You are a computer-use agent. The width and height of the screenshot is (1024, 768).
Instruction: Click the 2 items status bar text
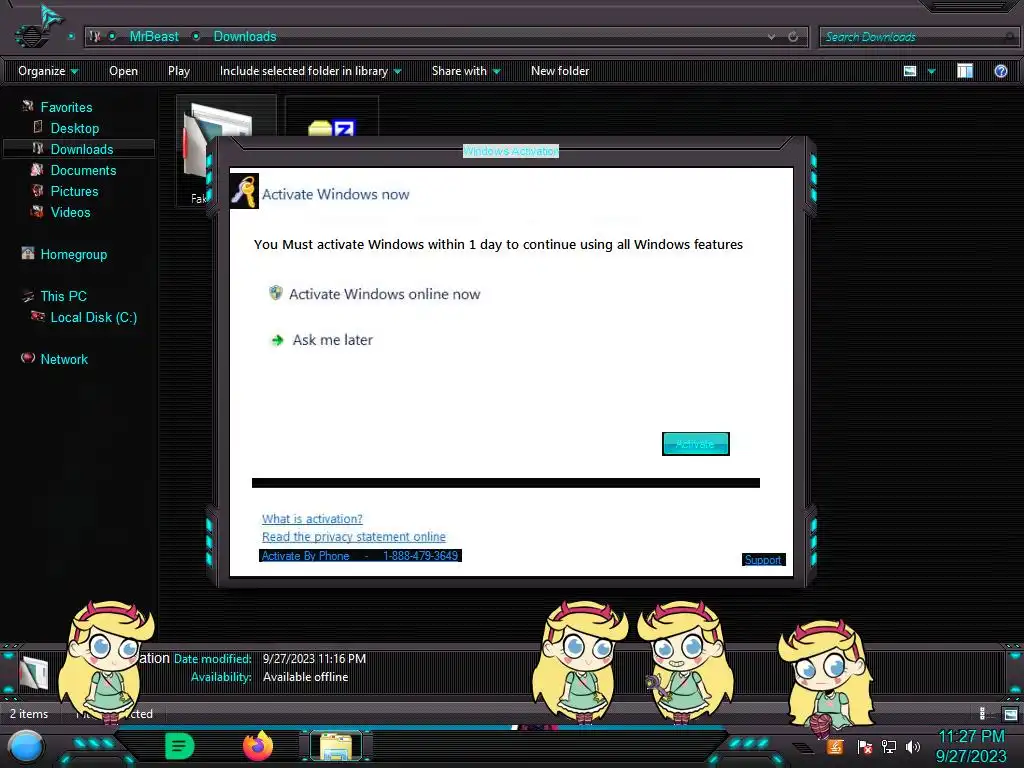29,714
